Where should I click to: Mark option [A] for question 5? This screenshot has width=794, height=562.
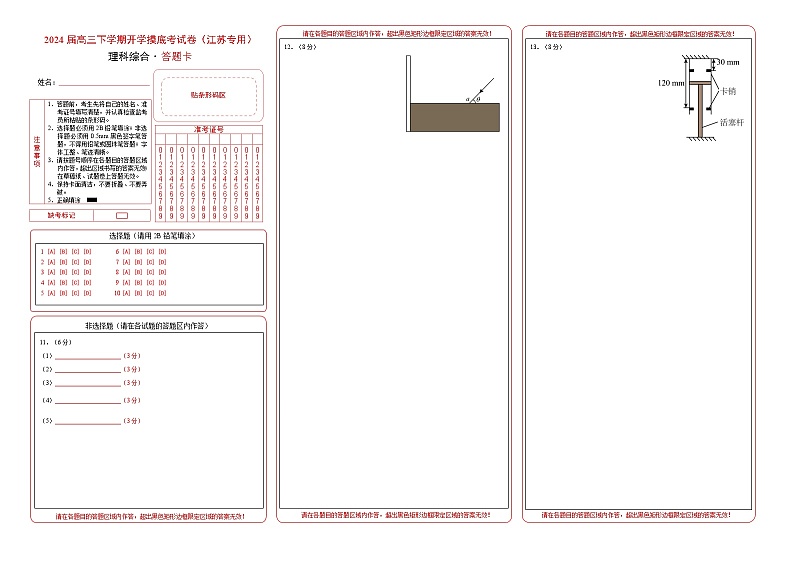pyautogui.click(x=51, y=293)
